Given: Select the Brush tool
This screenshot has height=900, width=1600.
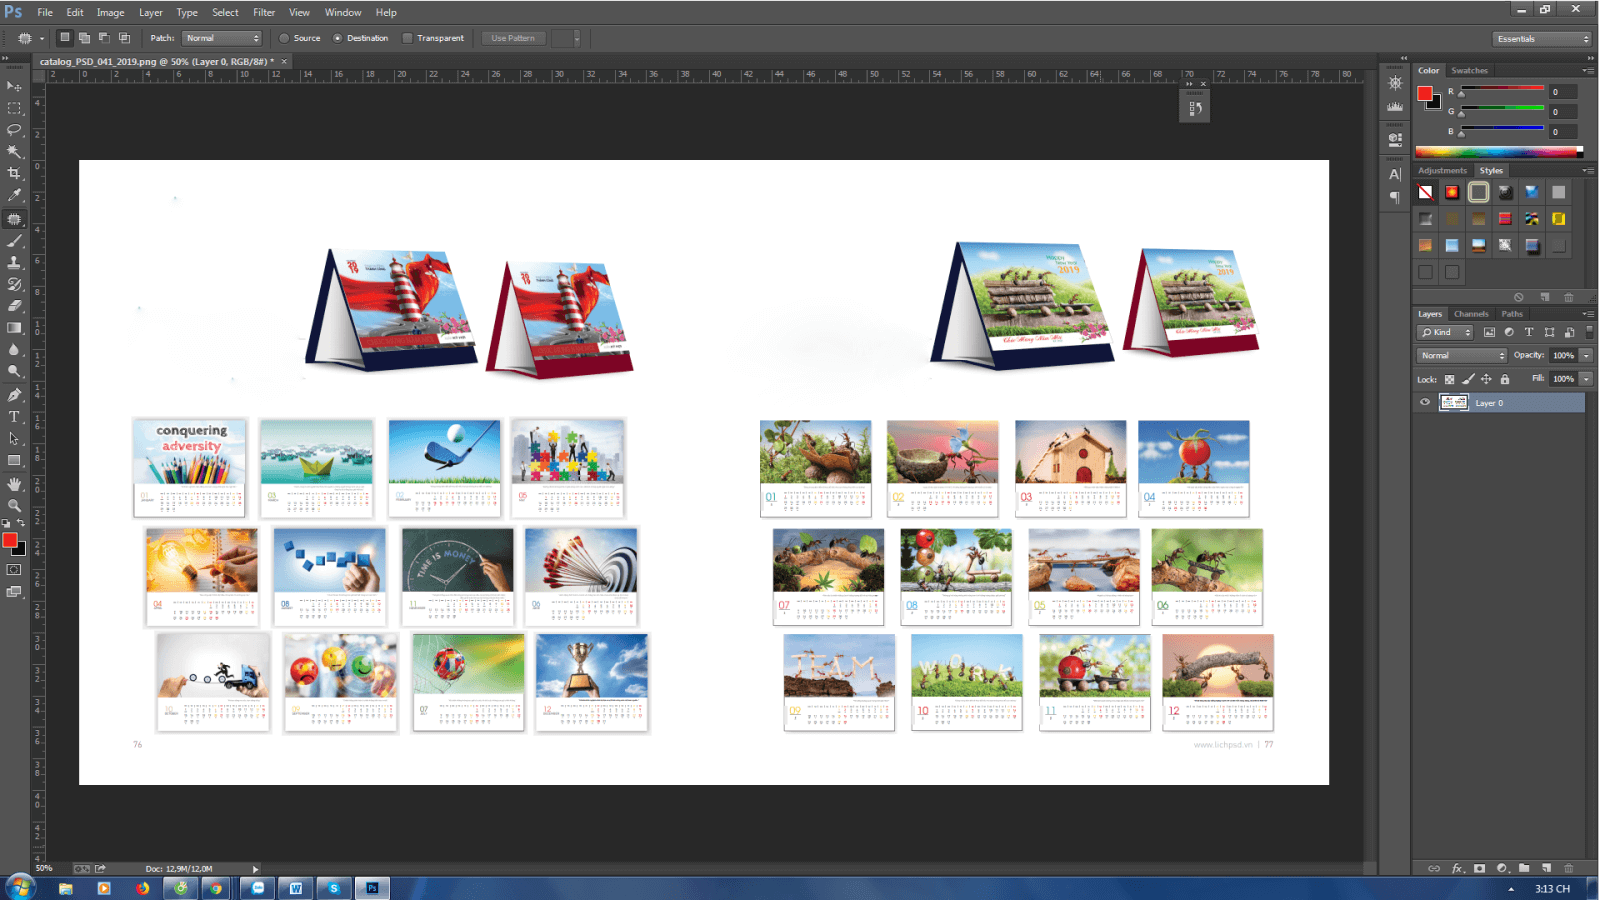Looking at the screenshot, I should (x=14, y=241).
